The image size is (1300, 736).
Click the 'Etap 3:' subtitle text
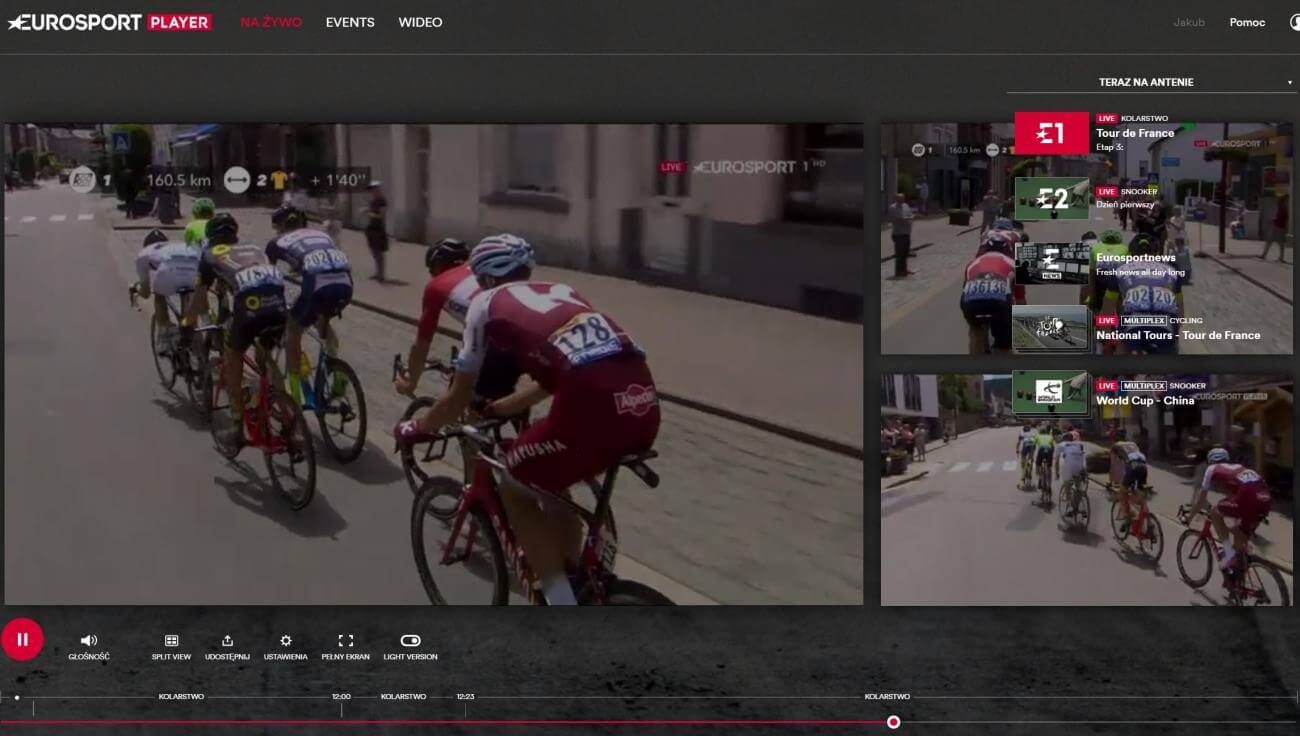[1110, 147]
